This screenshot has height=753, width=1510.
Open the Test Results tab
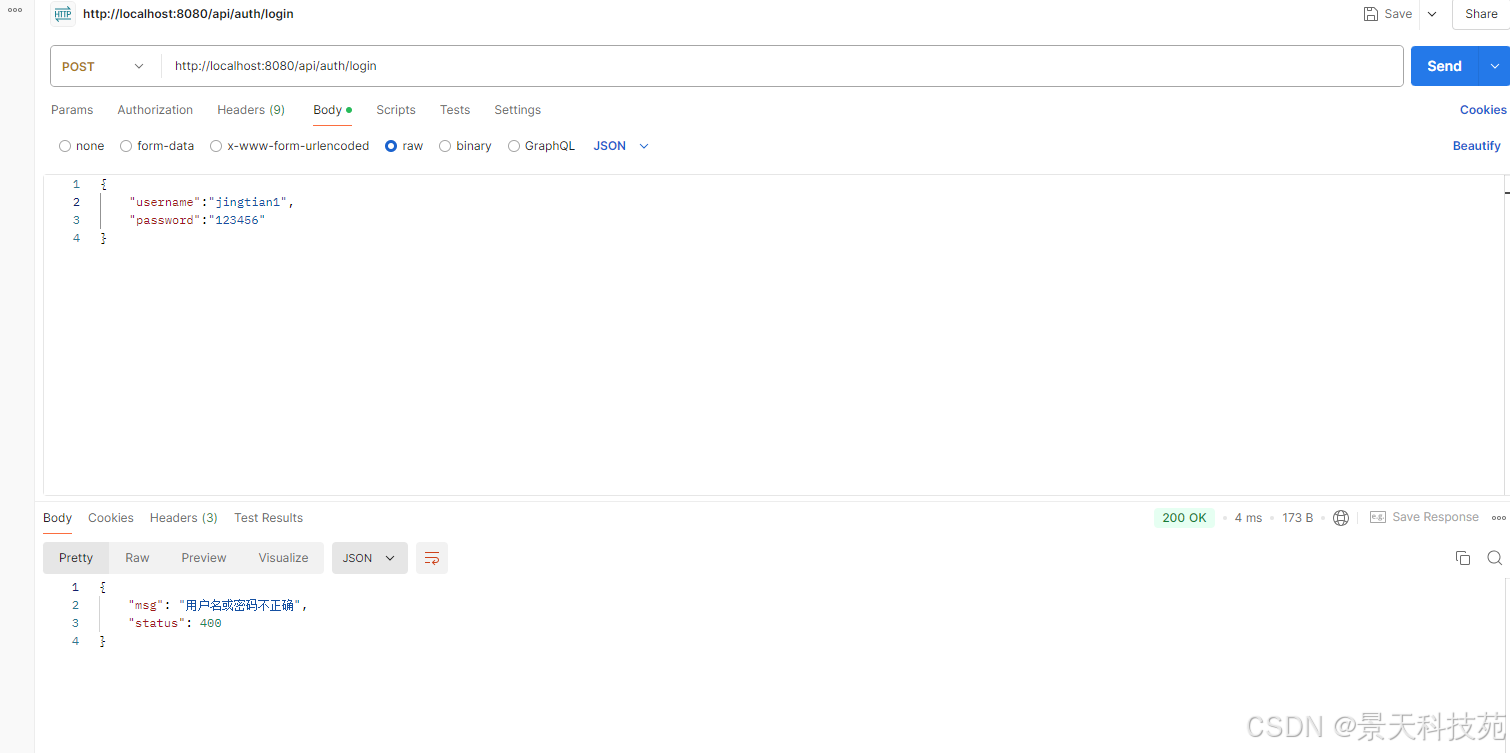(x=268, y=518)
